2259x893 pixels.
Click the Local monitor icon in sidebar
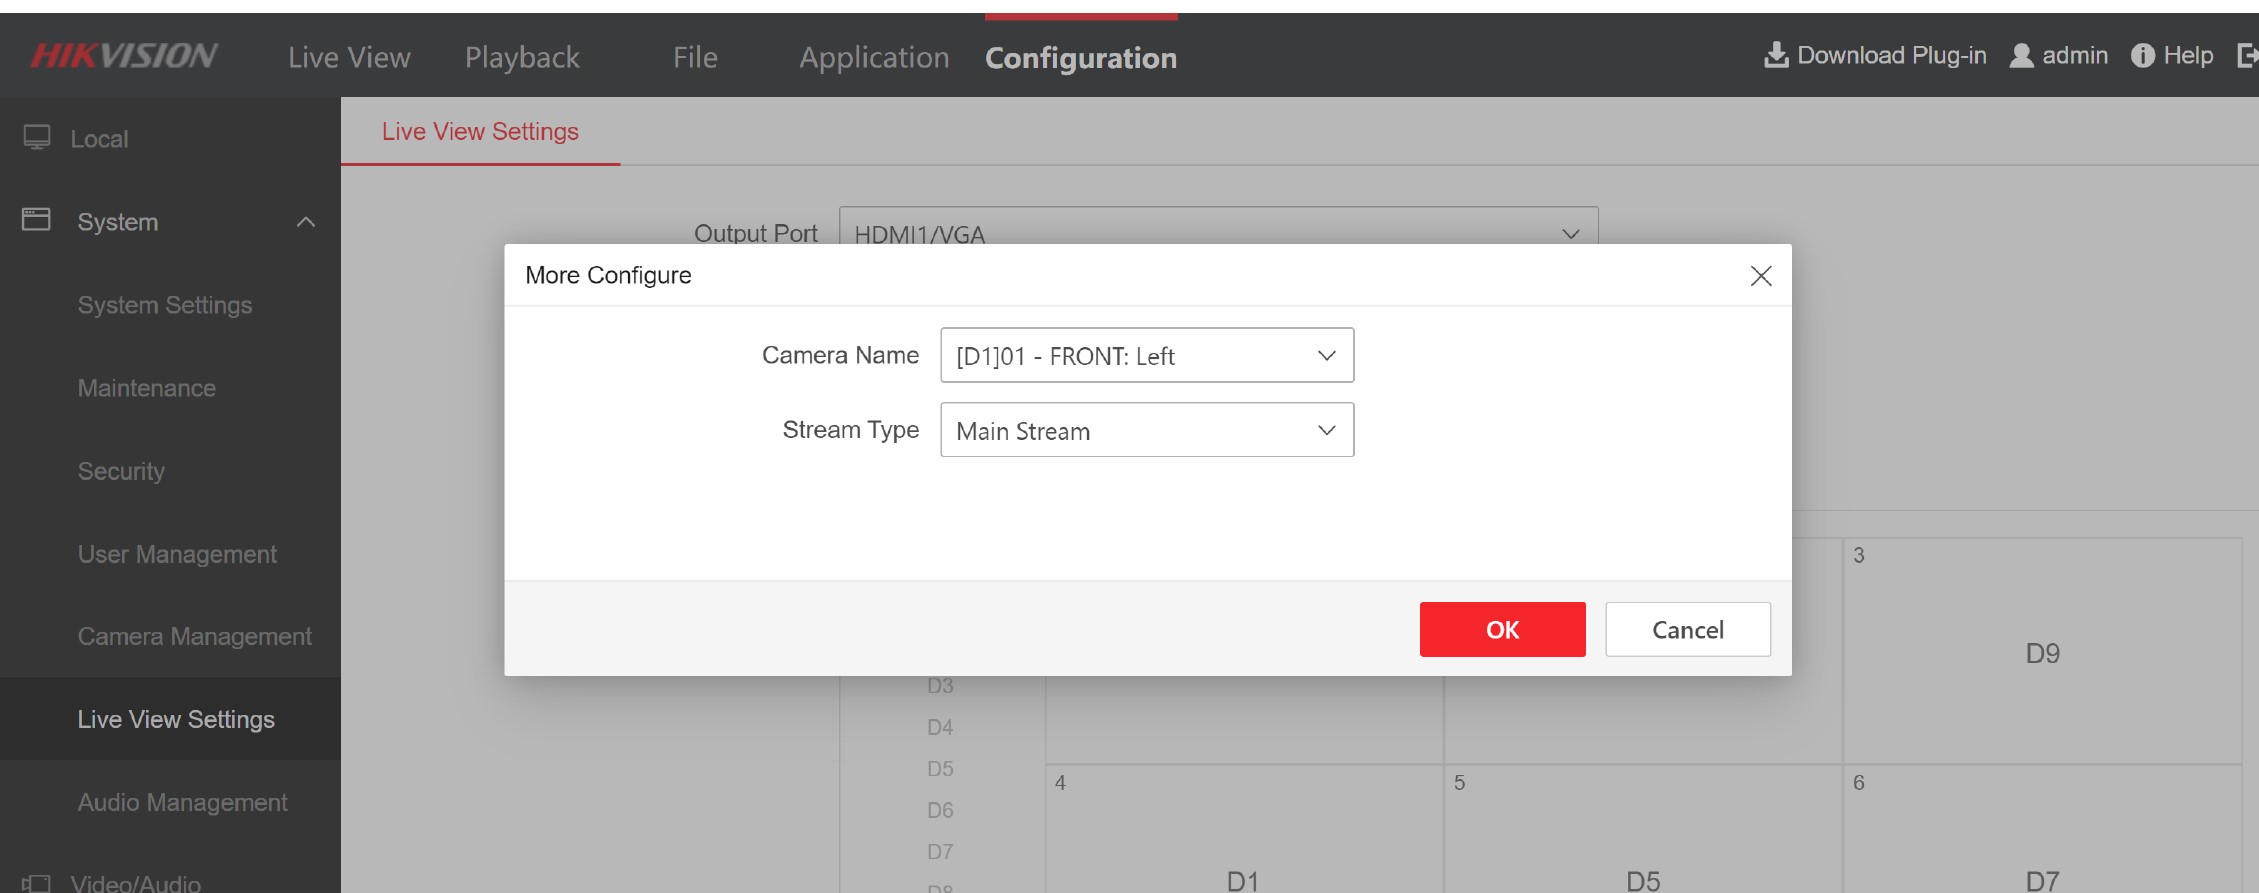coord(37,138)
